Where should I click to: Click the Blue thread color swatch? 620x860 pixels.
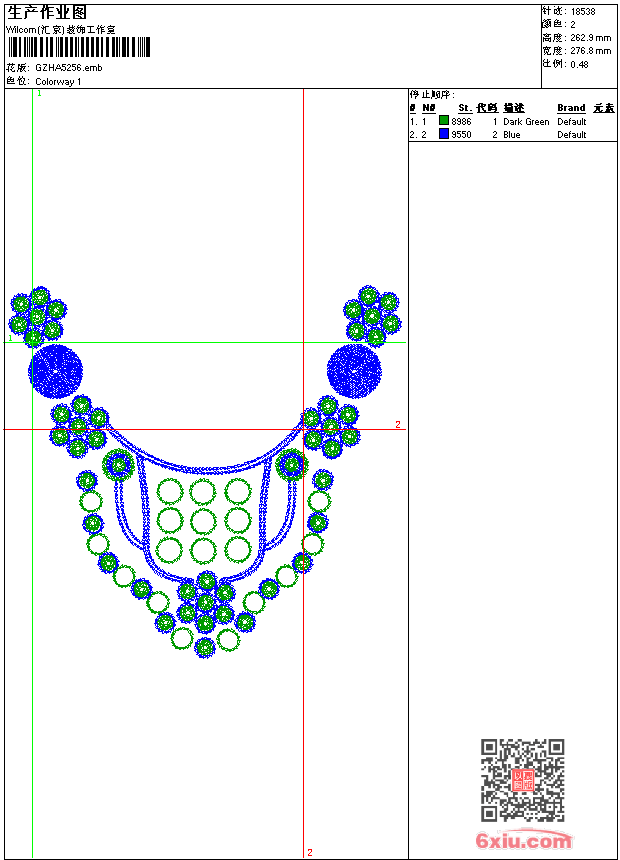(x=444, y=134)
